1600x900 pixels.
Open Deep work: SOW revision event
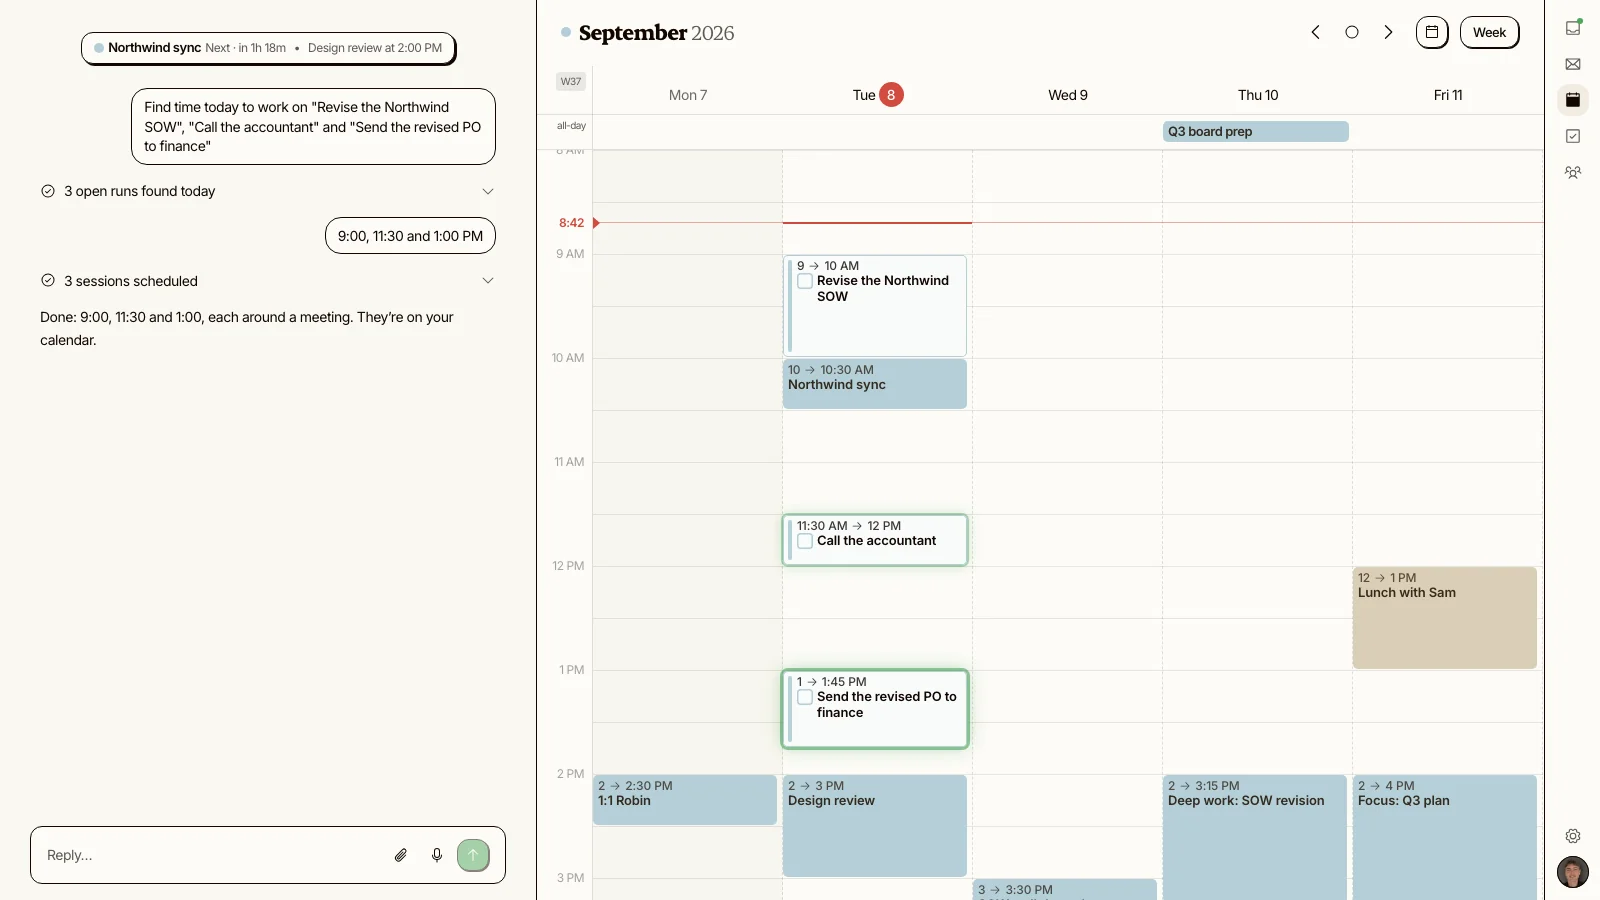[x=1255, y=837]
